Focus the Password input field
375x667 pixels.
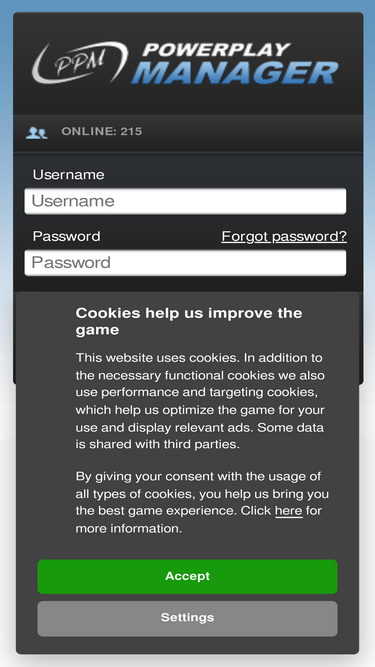point(185,262)
